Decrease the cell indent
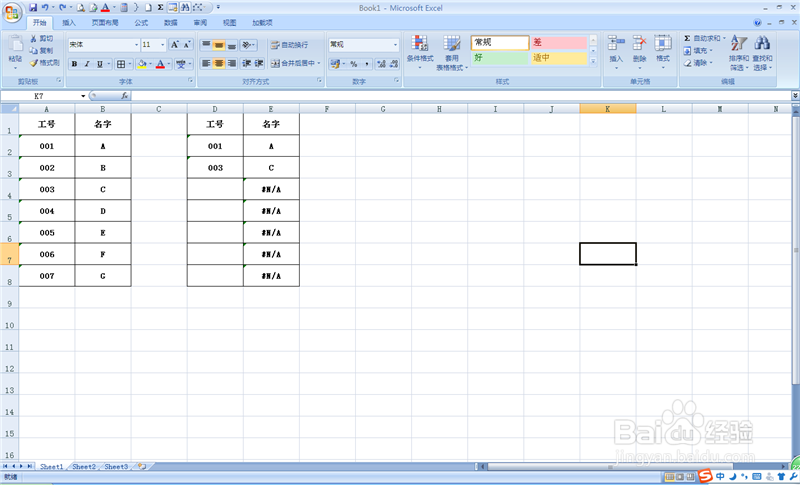800x485 pixels. pos(247,63)
